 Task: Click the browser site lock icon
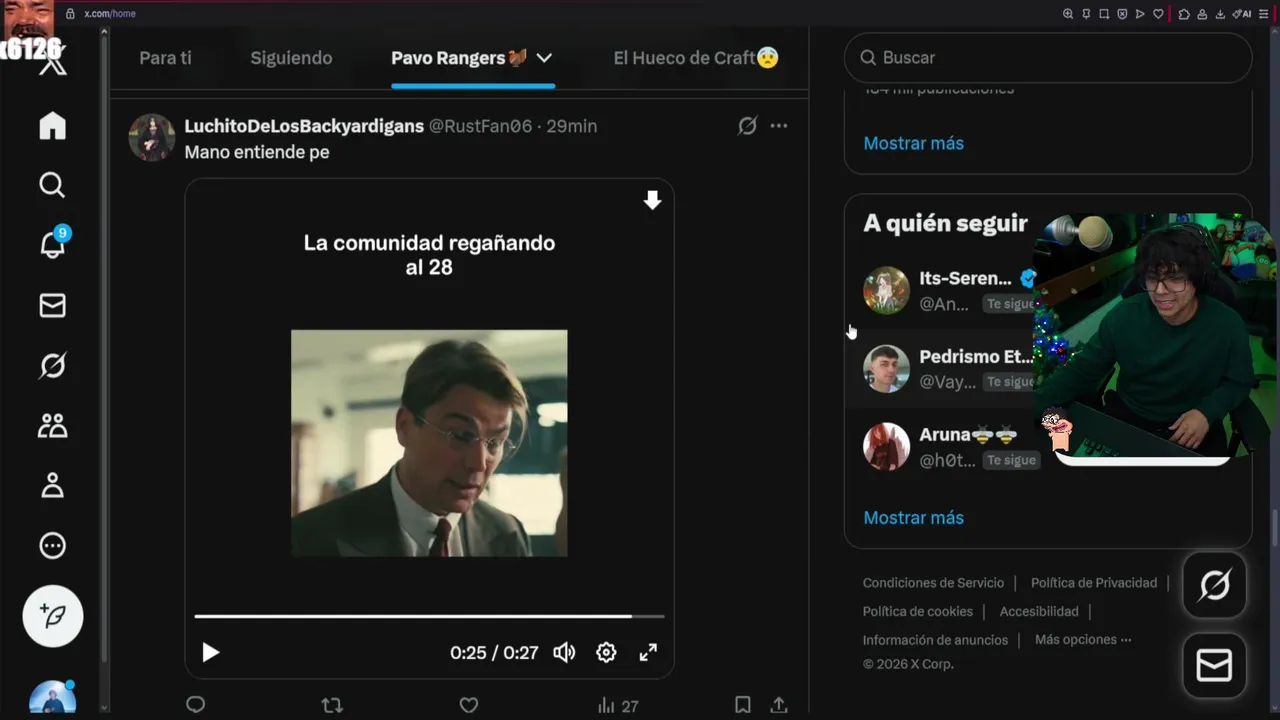[70, 14]
